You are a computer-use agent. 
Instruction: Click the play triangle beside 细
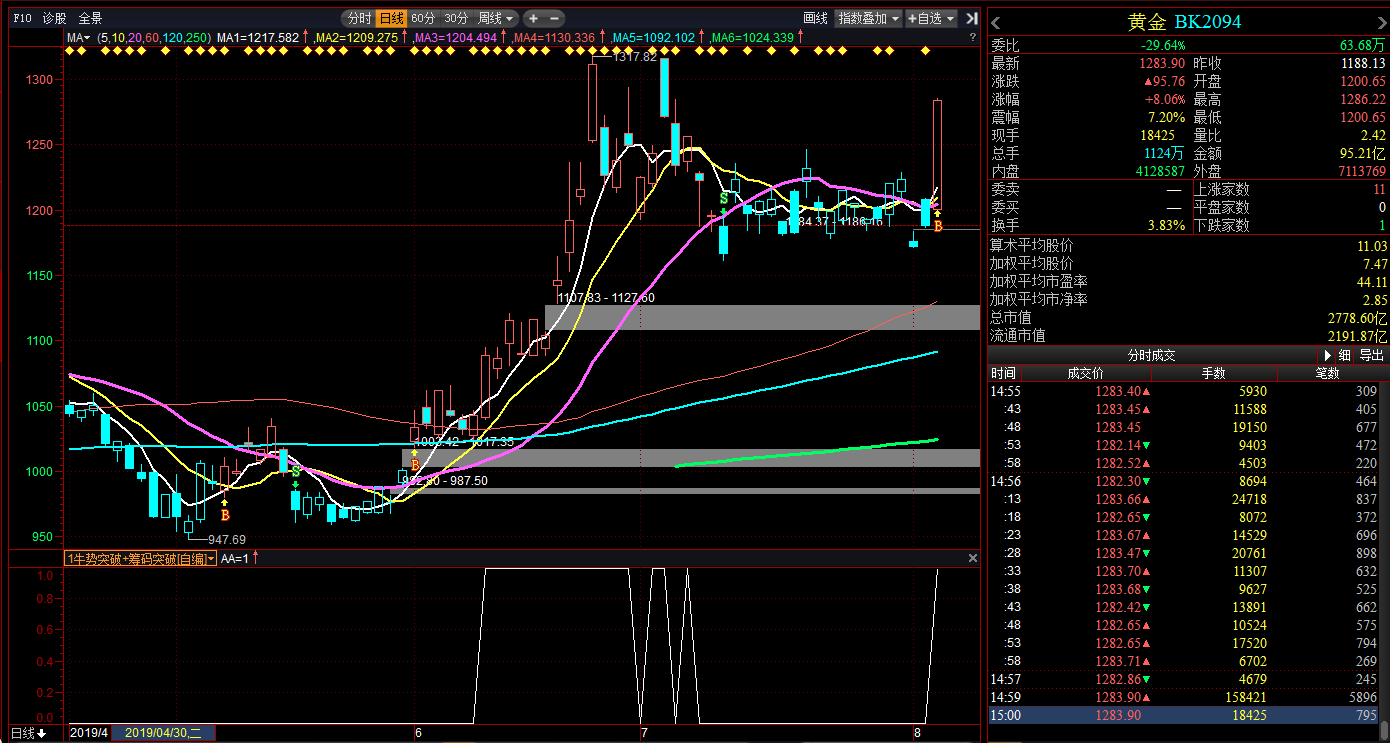click(1328, 355)
